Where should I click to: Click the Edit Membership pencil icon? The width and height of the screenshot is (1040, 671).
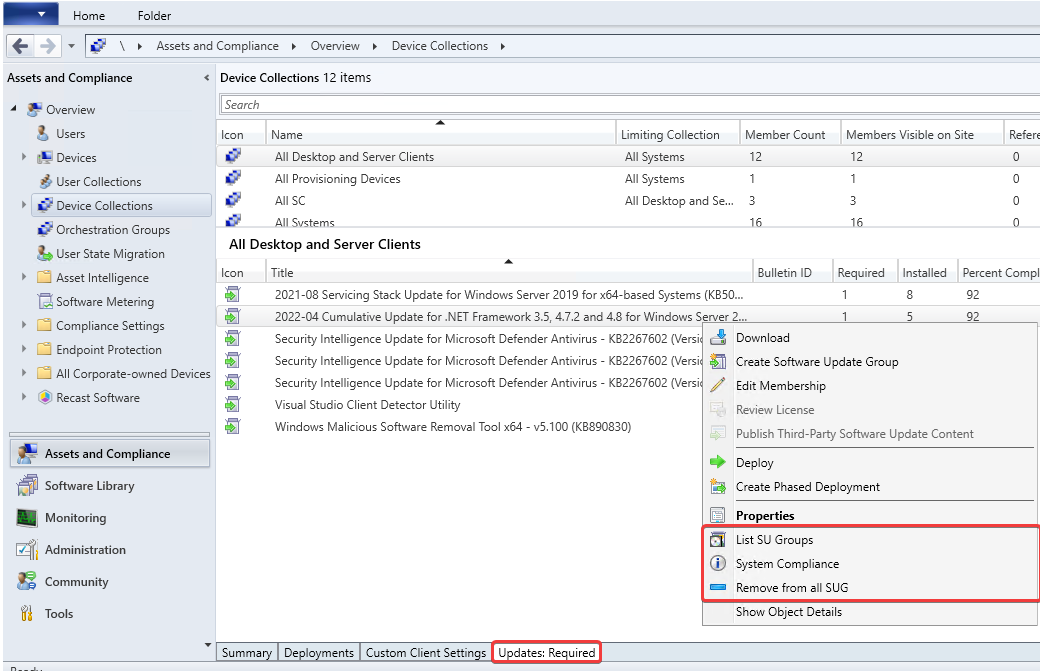pos(718,385)
